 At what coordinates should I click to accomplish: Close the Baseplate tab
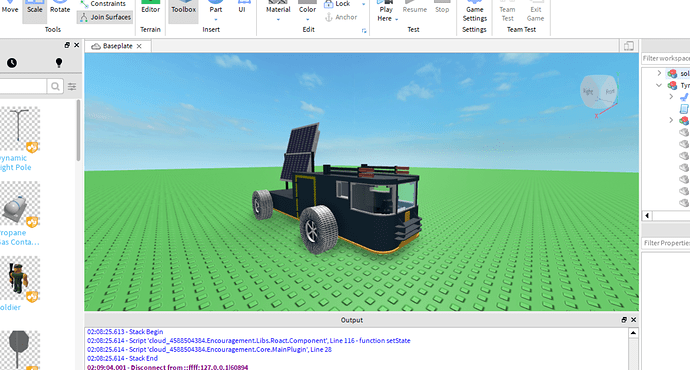click(139, 46)
